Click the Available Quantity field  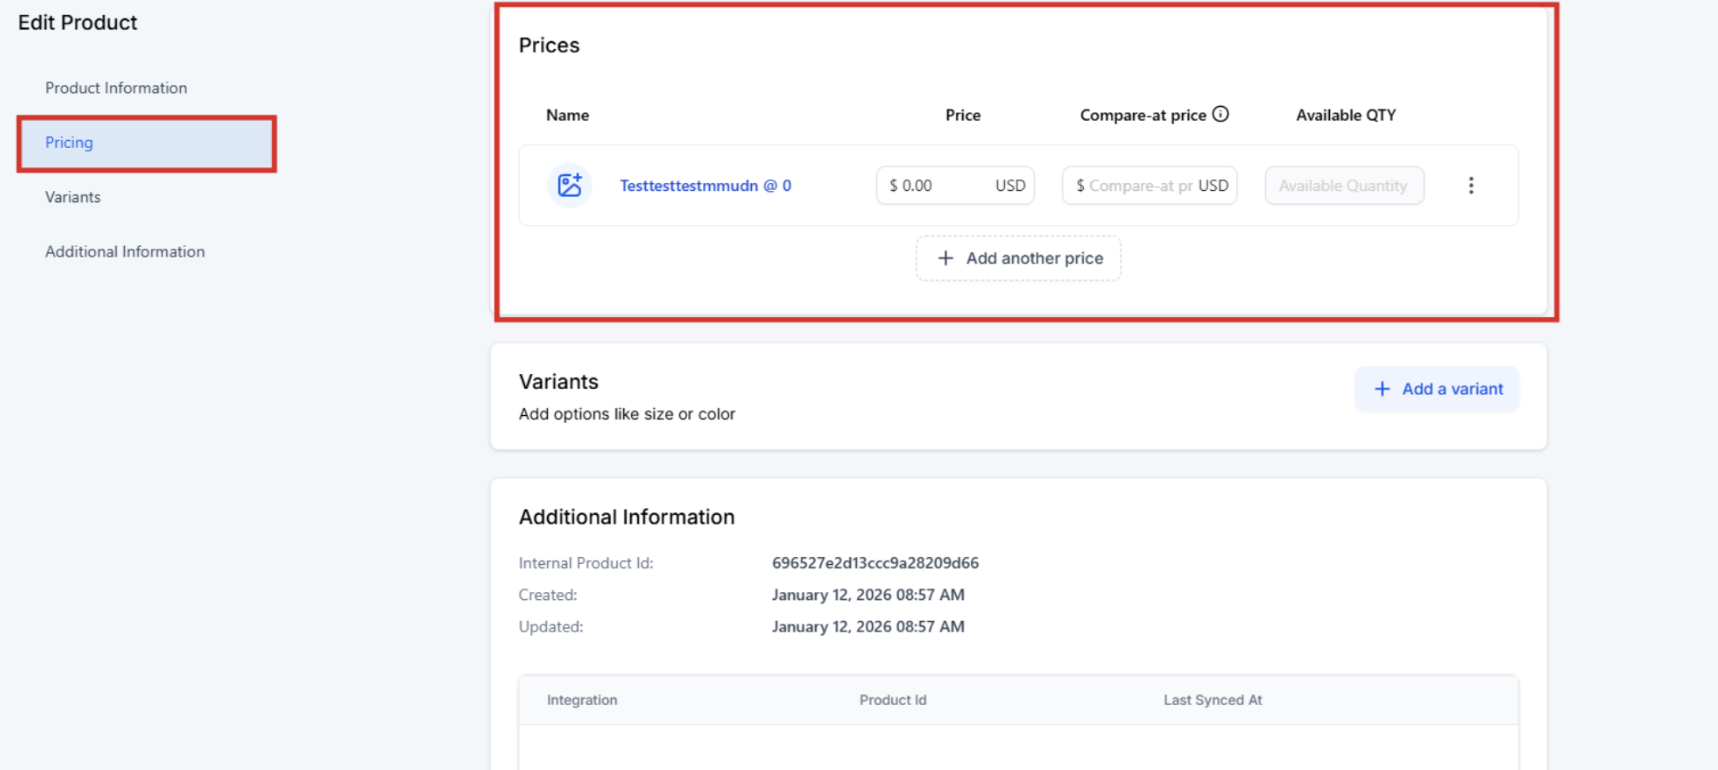tap(1343, 185)
